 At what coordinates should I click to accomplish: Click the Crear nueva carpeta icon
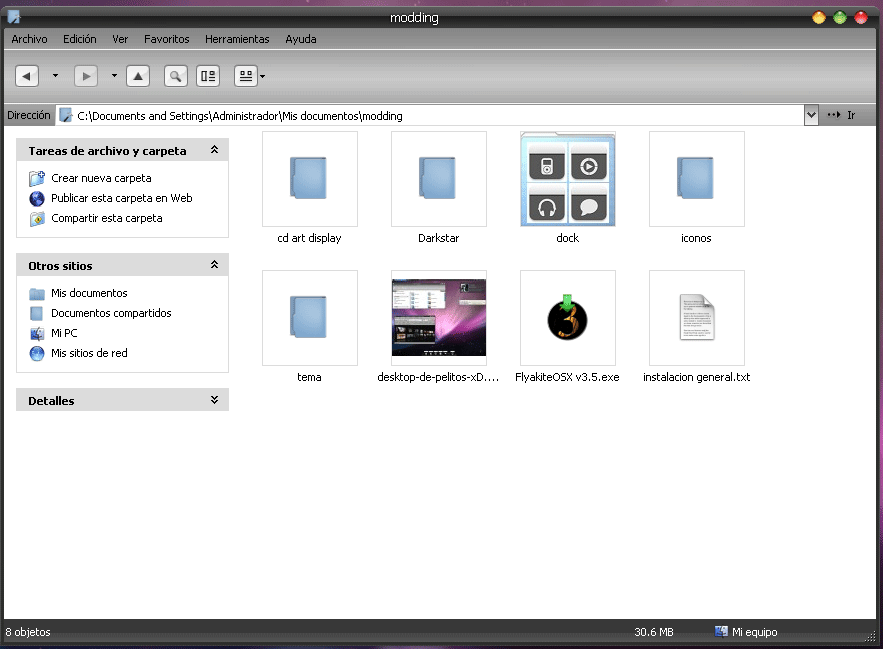pos(37,179)
